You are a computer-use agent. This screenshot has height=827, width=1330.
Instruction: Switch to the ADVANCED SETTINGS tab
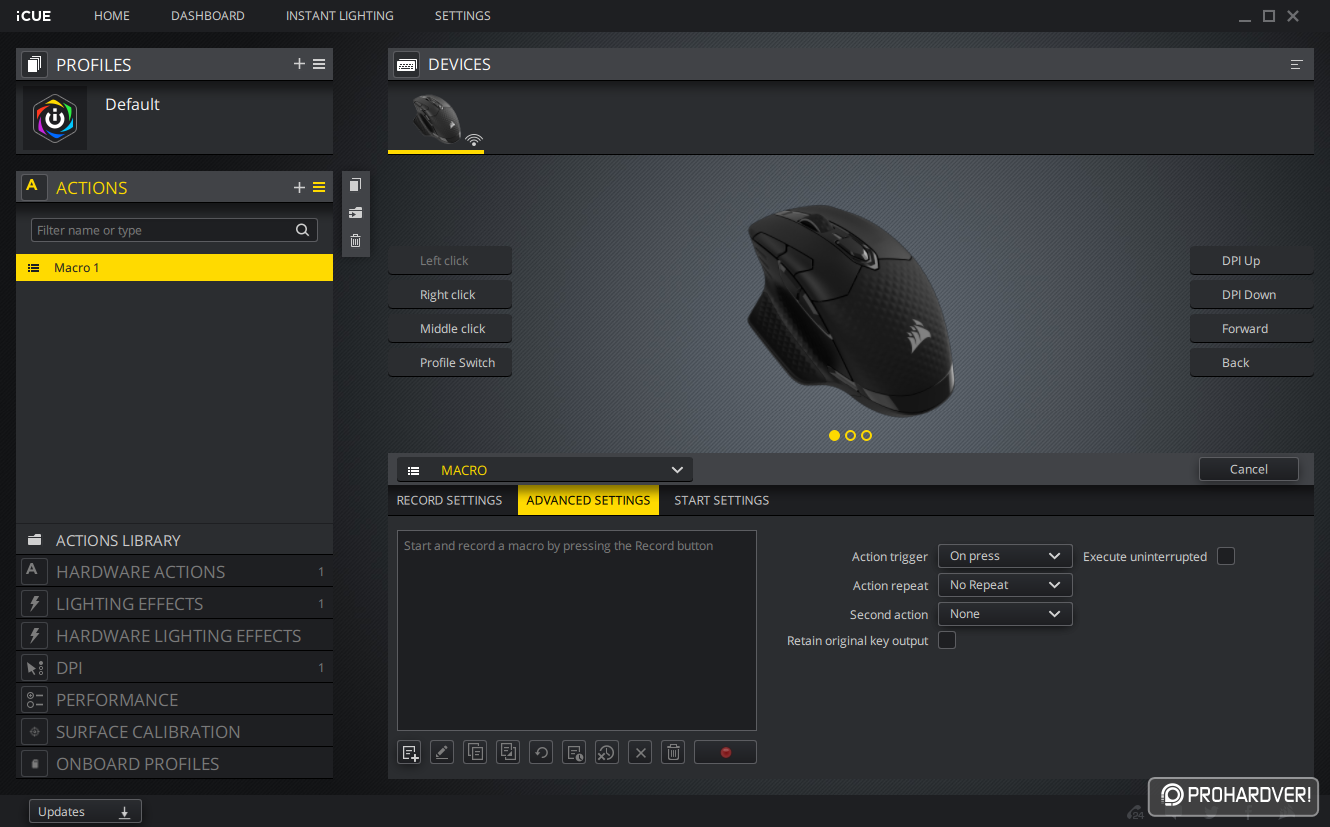[x=588, y=500]
